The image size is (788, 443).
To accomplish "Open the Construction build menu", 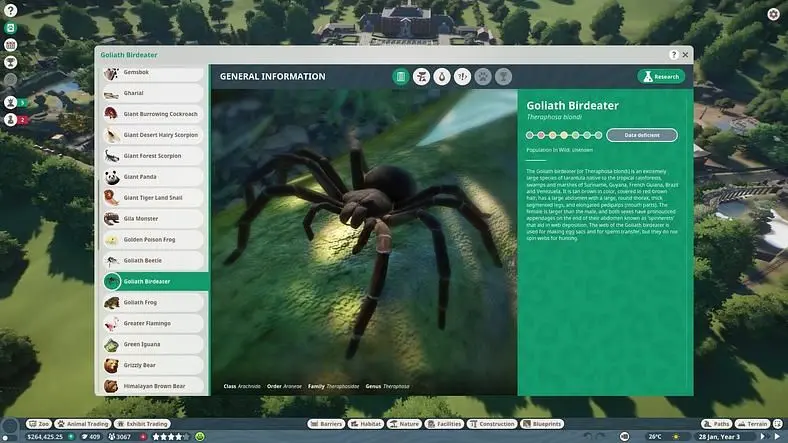I will pyautogui.click(x=491, y=424).
